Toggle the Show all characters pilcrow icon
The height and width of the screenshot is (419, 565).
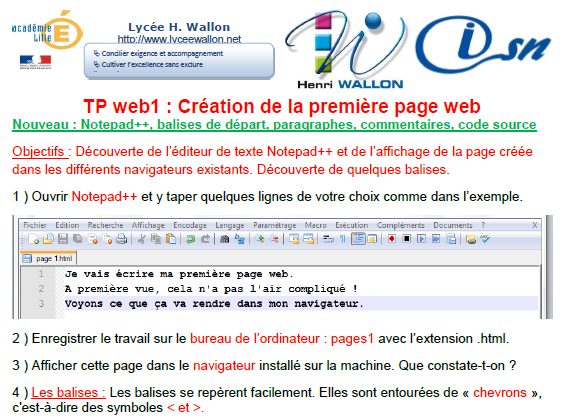click(x=343, y=239)
